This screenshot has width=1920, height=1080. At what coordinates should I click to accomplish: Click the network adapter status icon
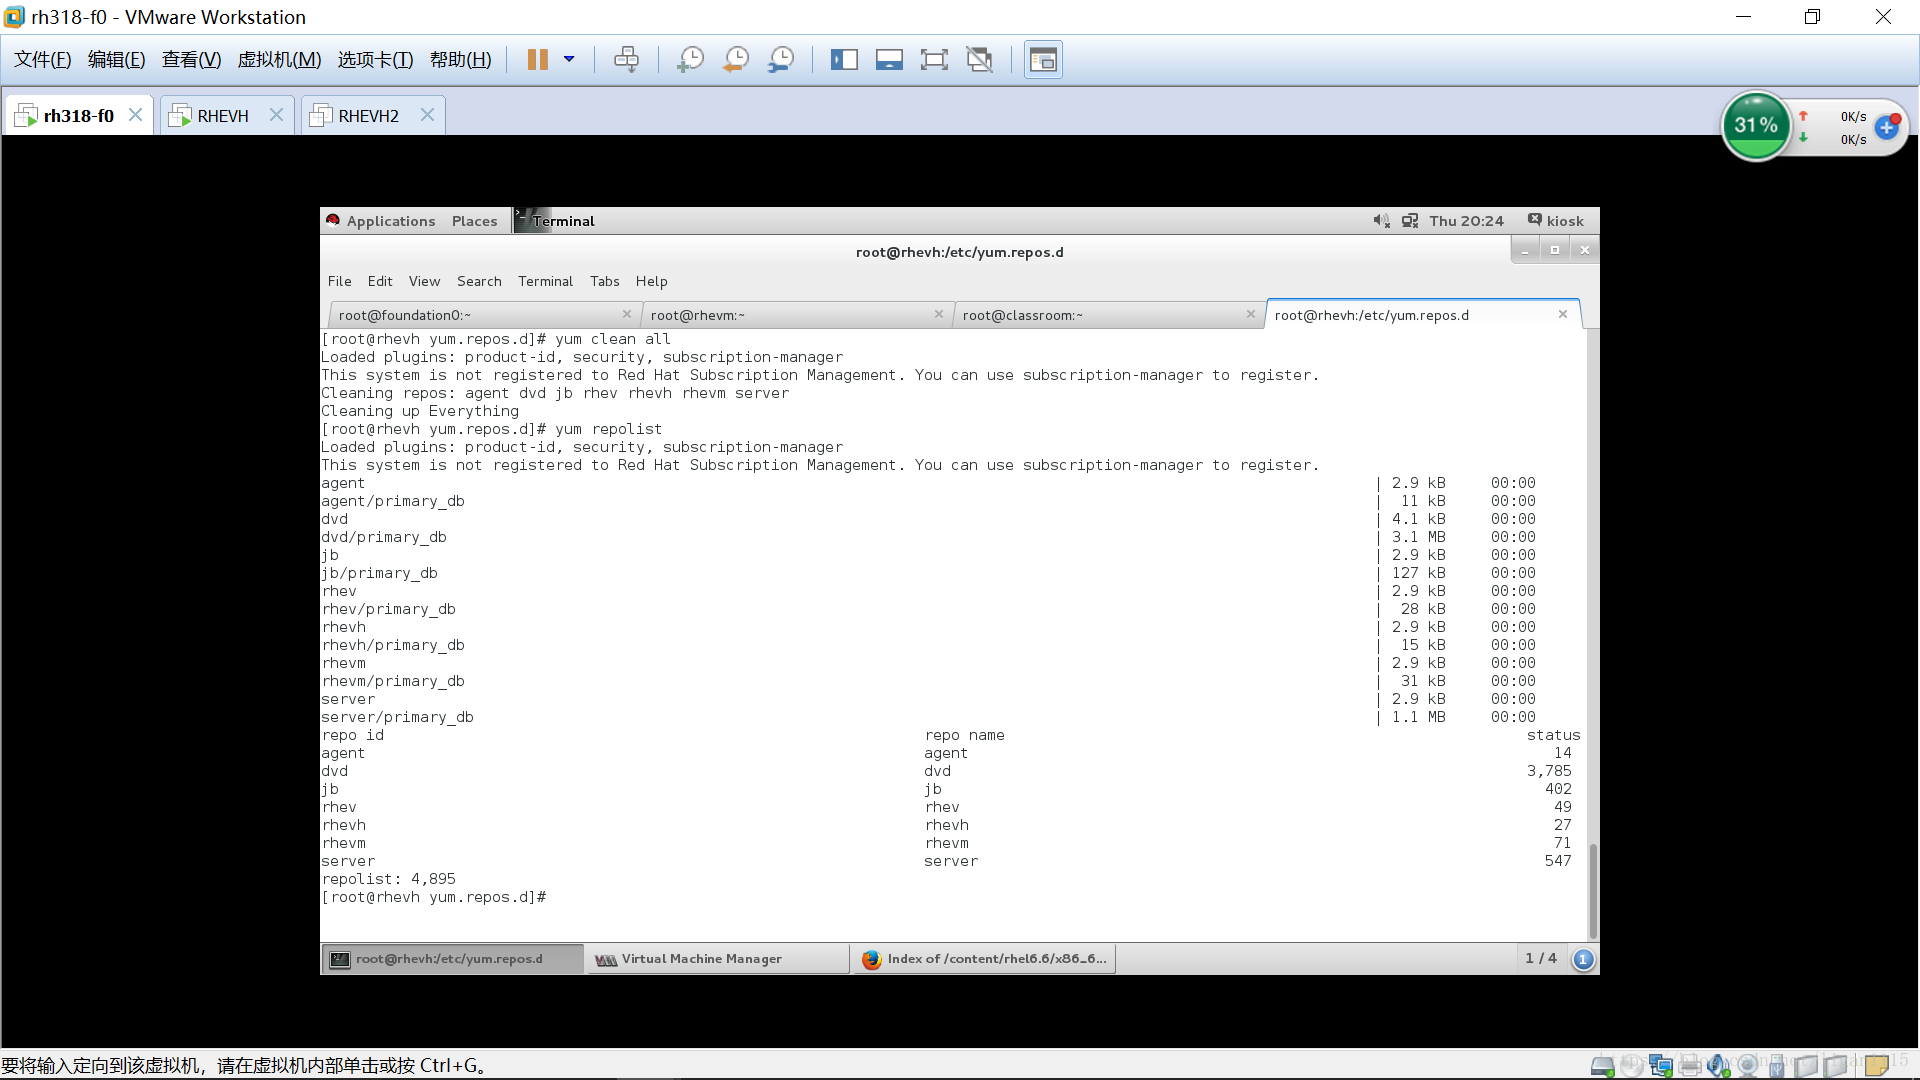[x=1661, y=1066]
